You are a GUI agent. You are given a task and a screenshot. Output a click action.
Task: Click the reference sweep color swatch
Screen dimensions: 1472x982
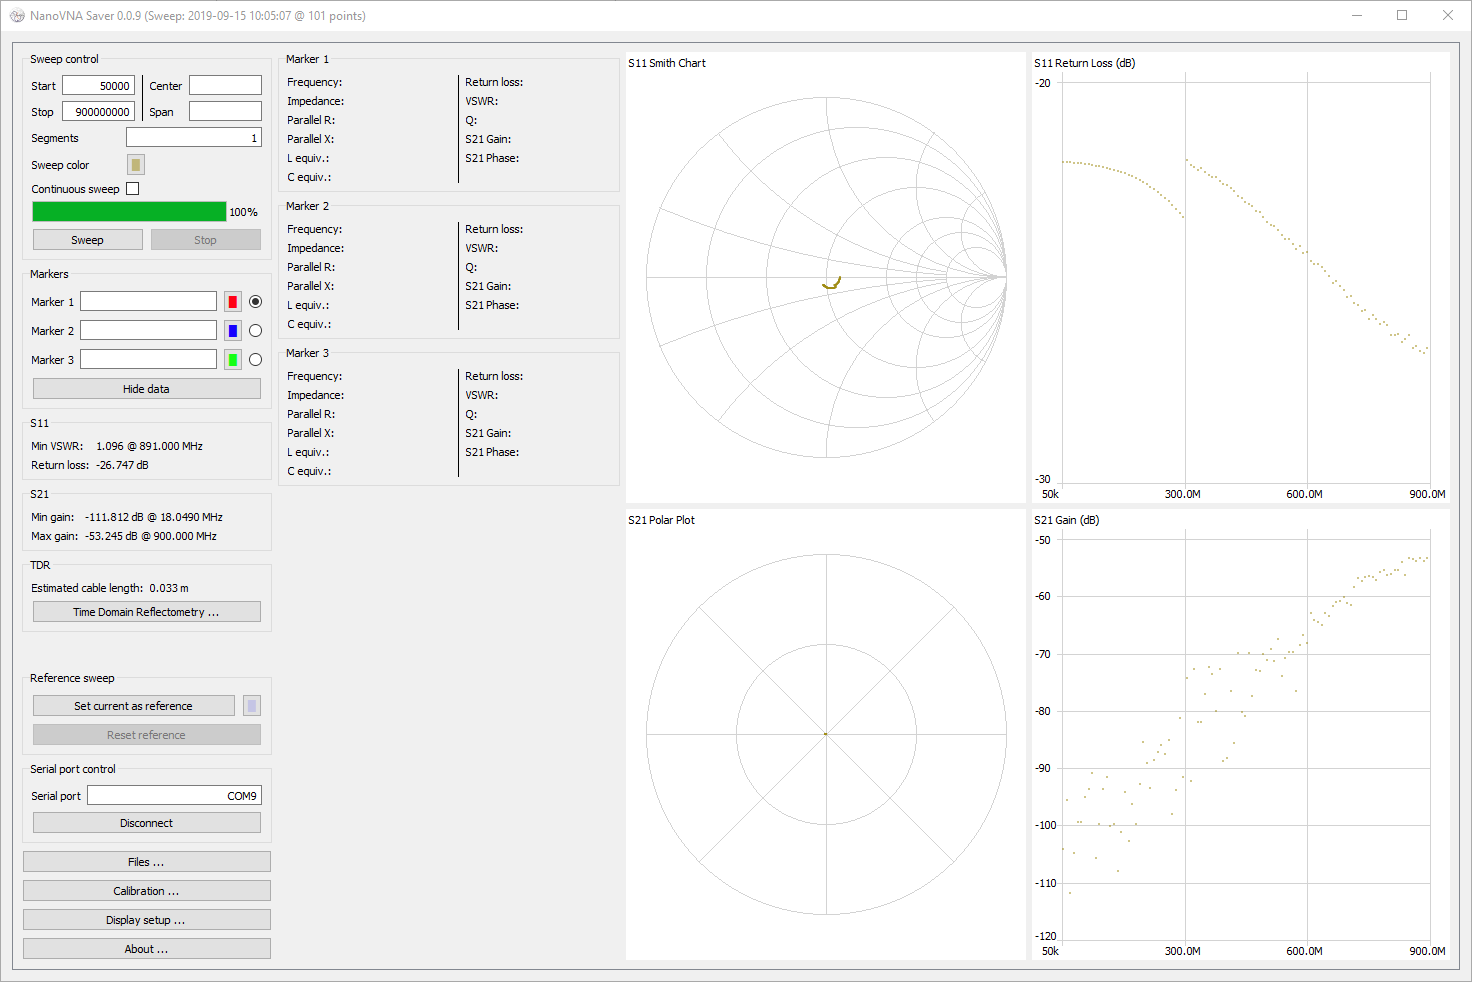click(252, 706)
